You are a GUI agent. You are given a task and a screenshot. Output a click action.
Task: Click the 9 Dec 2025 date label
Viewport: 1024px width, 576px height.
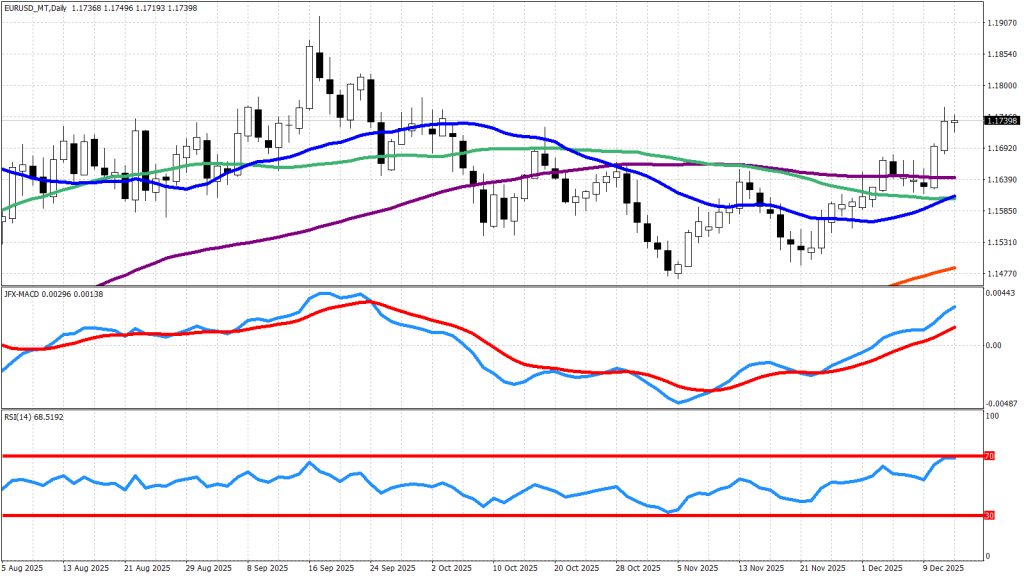[x=944, y=567]
